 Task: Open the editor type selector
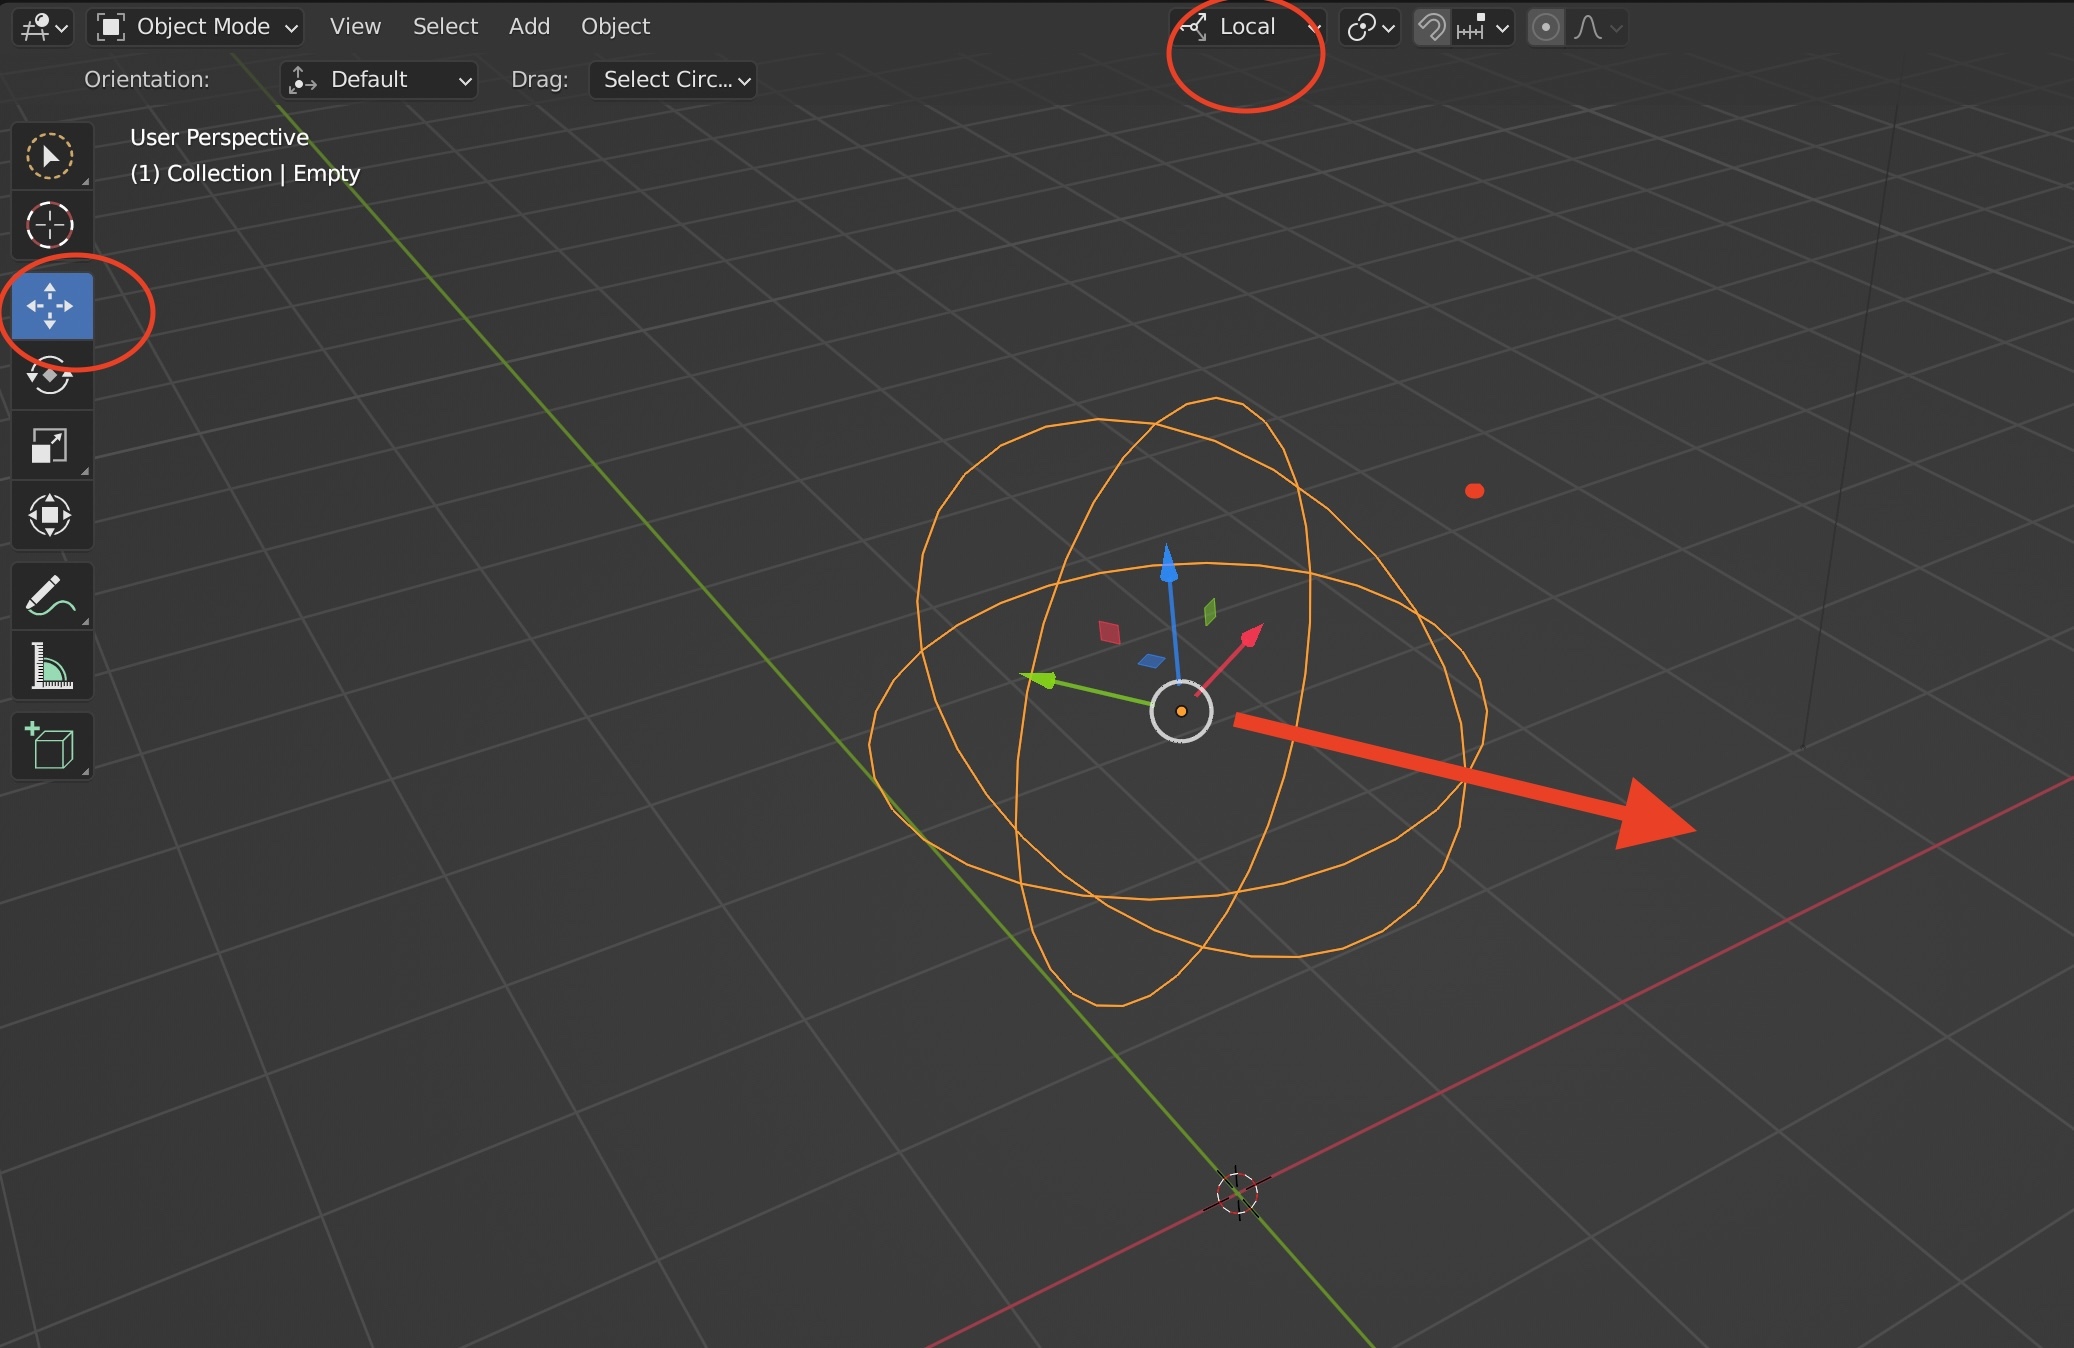43,27
